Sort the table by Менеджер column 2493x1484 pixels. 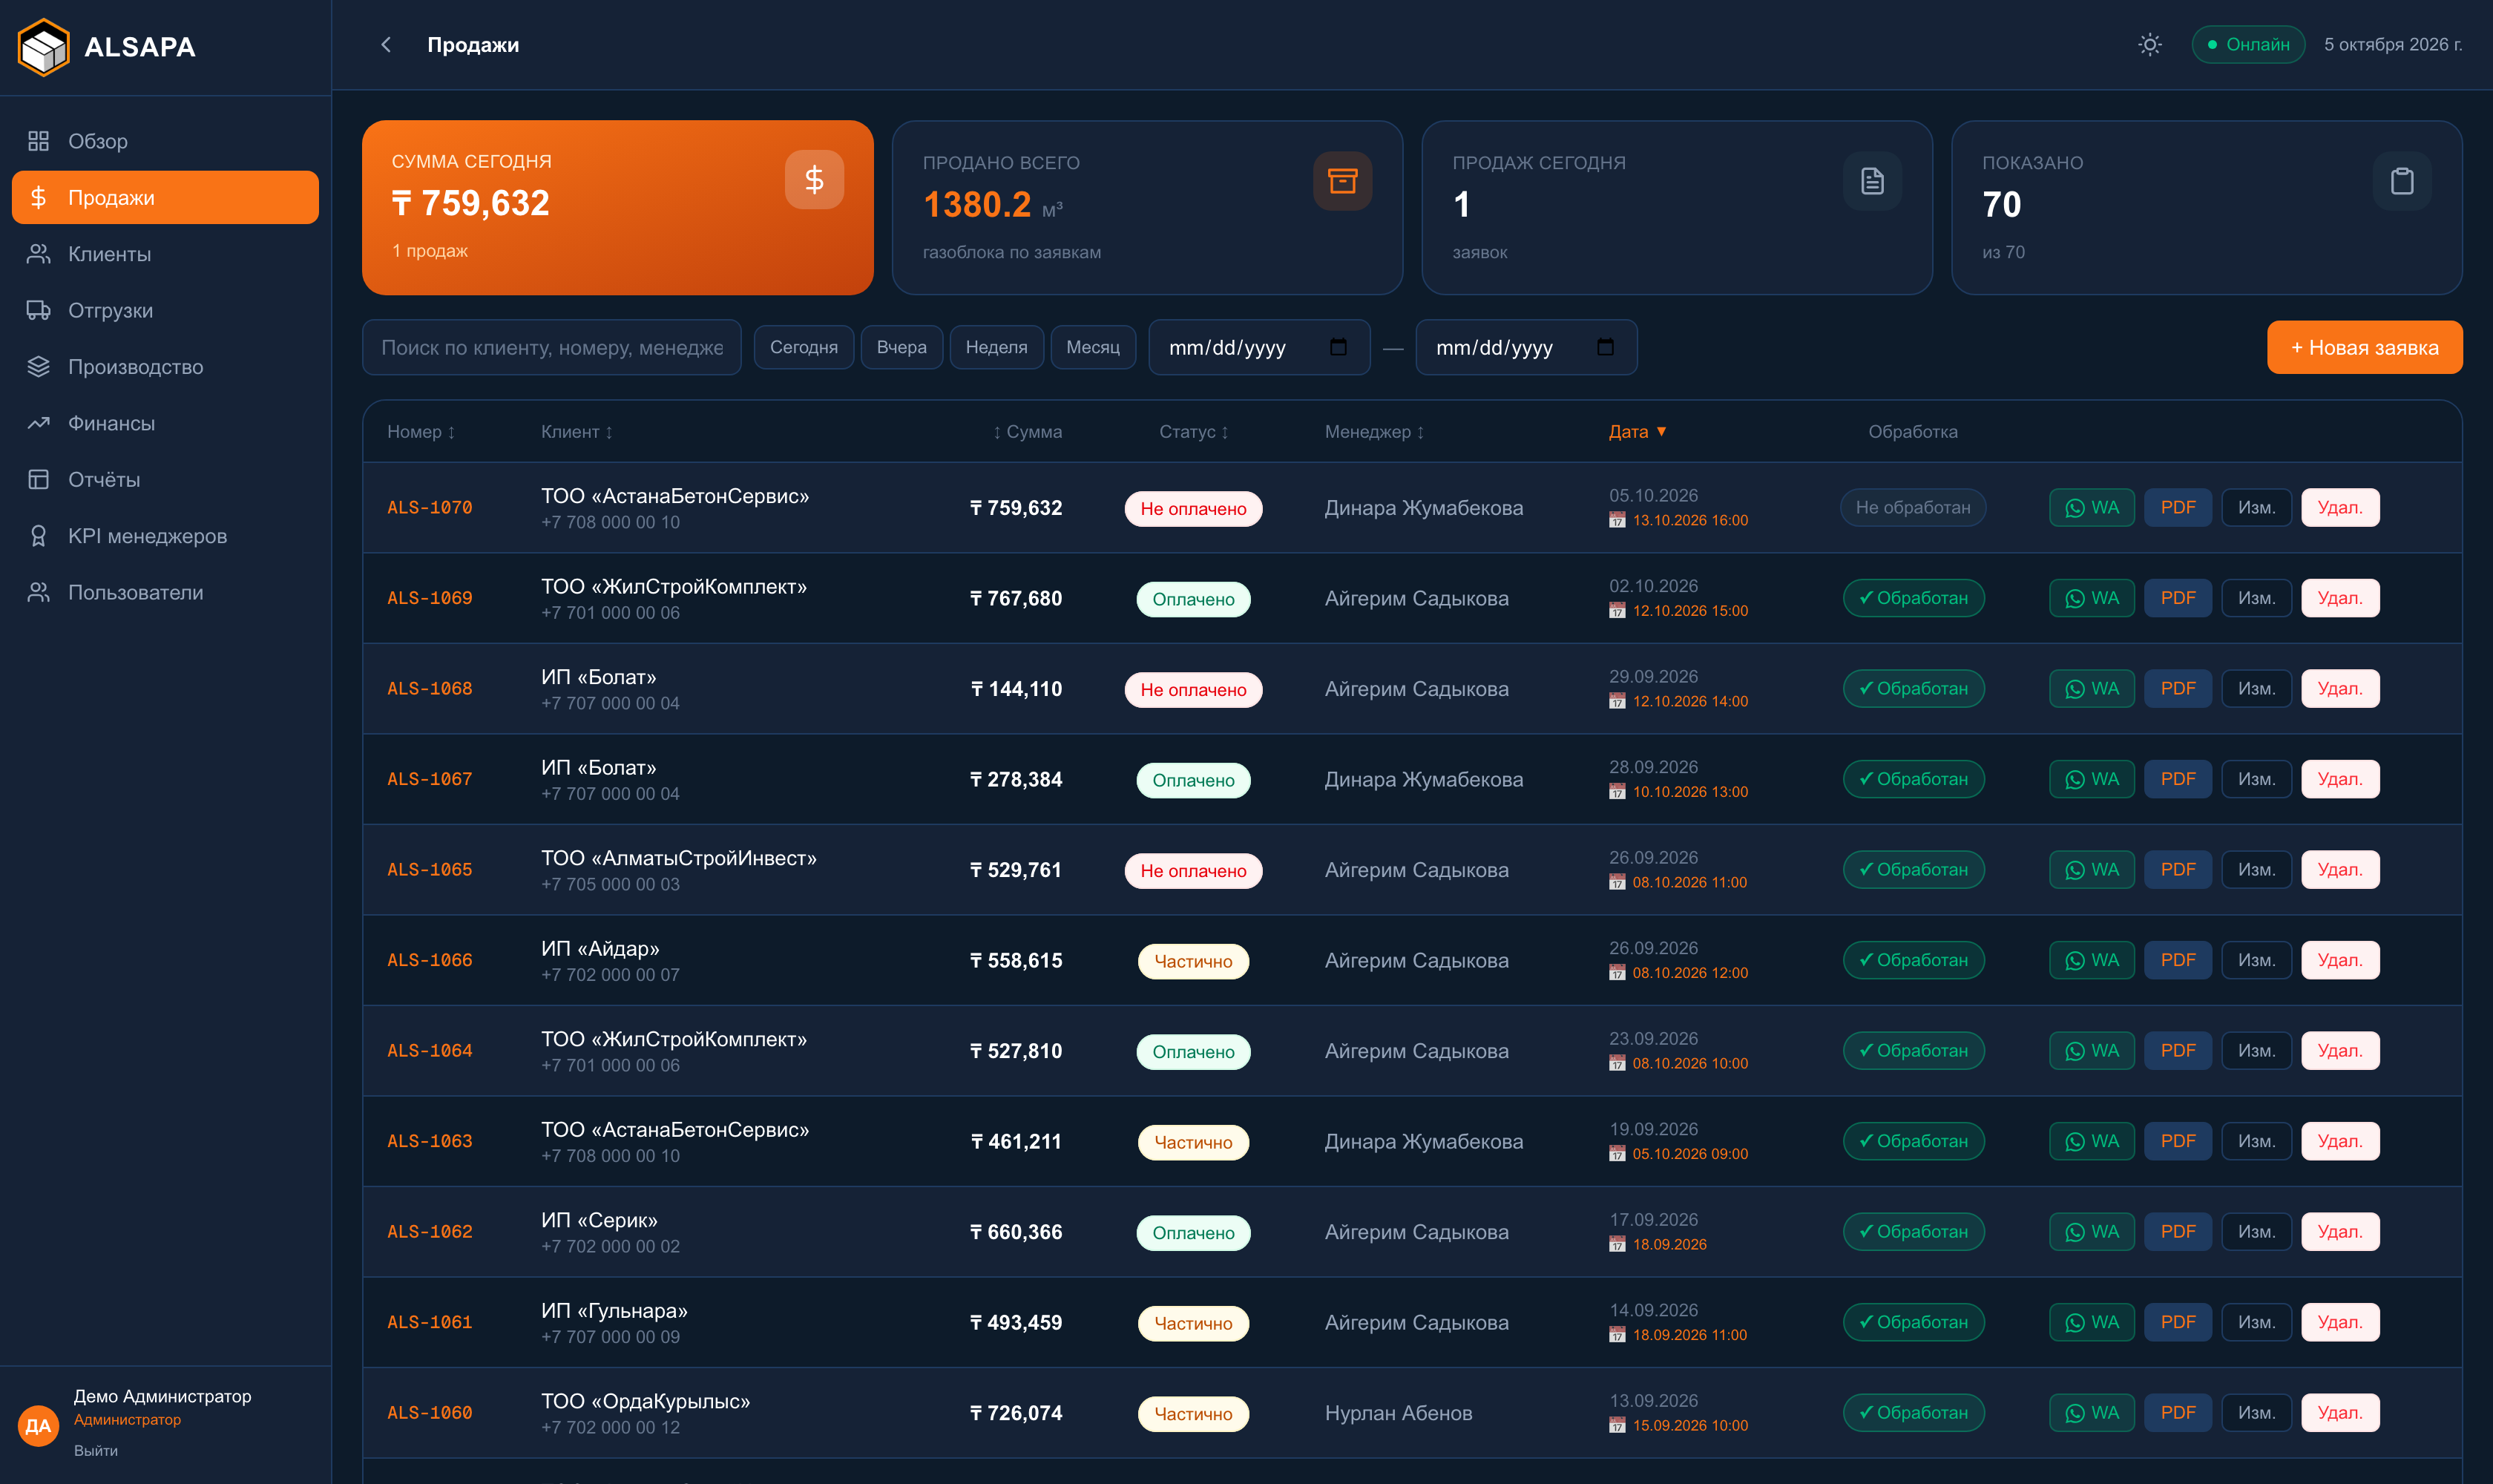(1374, 432)
